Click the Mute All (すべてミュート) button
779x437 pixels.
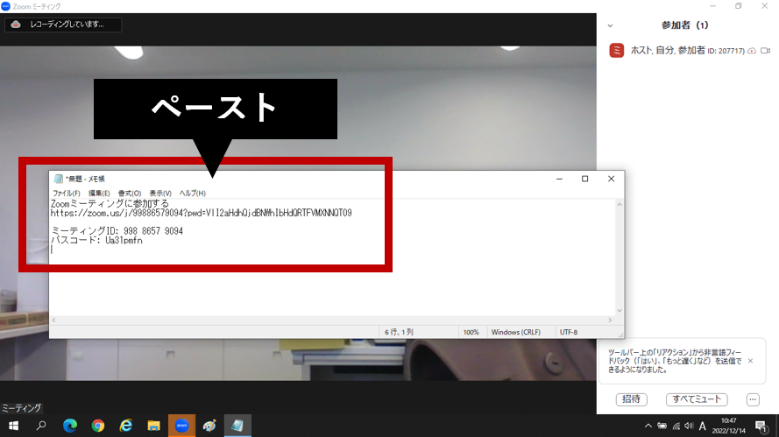coord(697,399)
